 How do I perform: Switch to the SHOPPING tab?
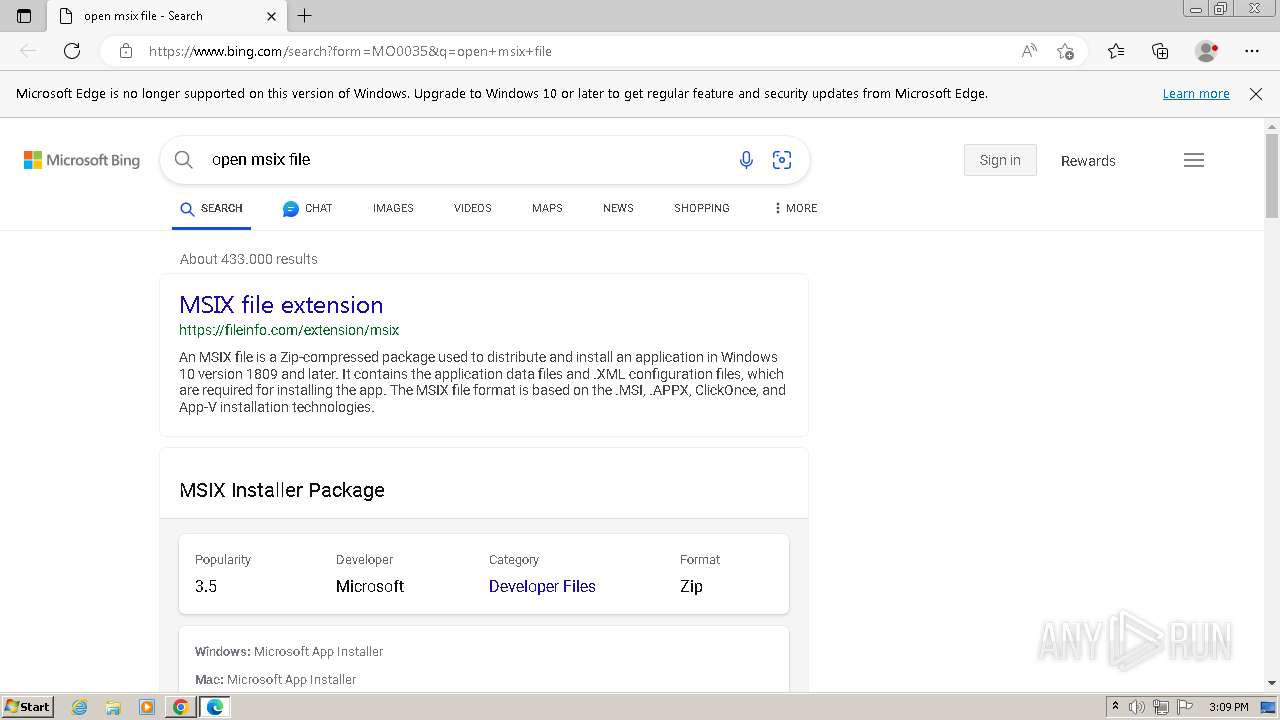[x=701, y=208]
